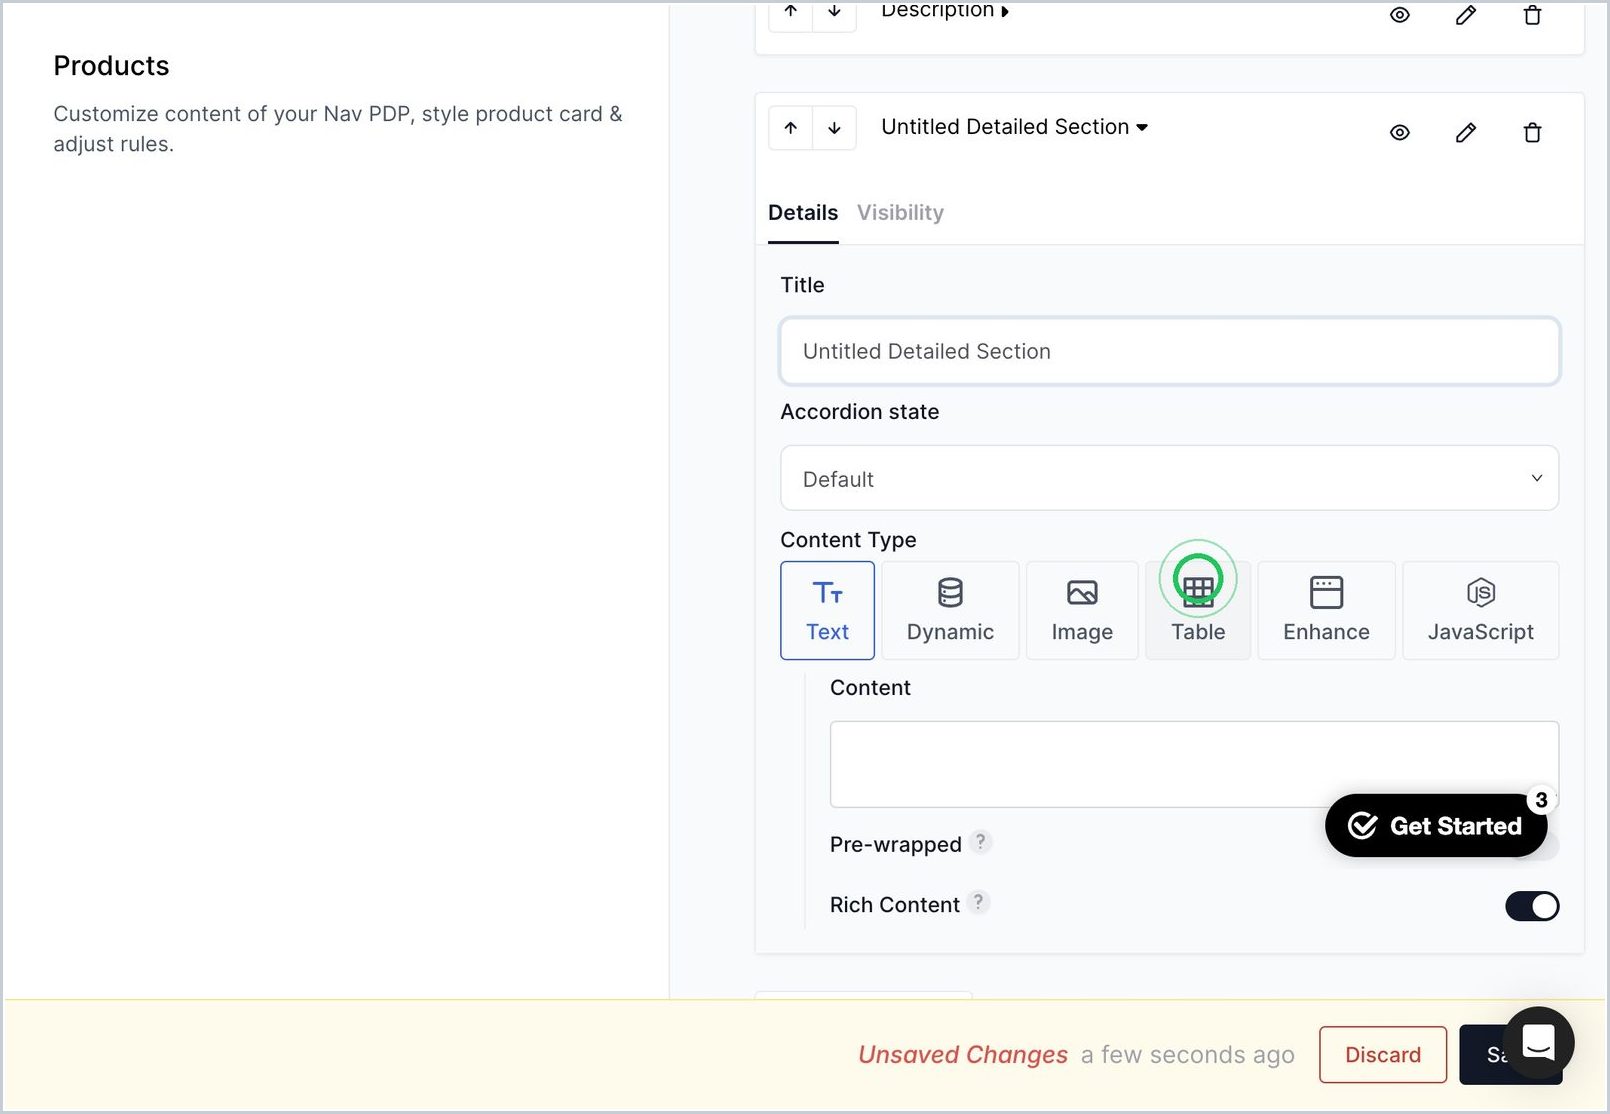Move Description section down
The width and height of the screenshot is (1610, 1114).
point(835,13)
